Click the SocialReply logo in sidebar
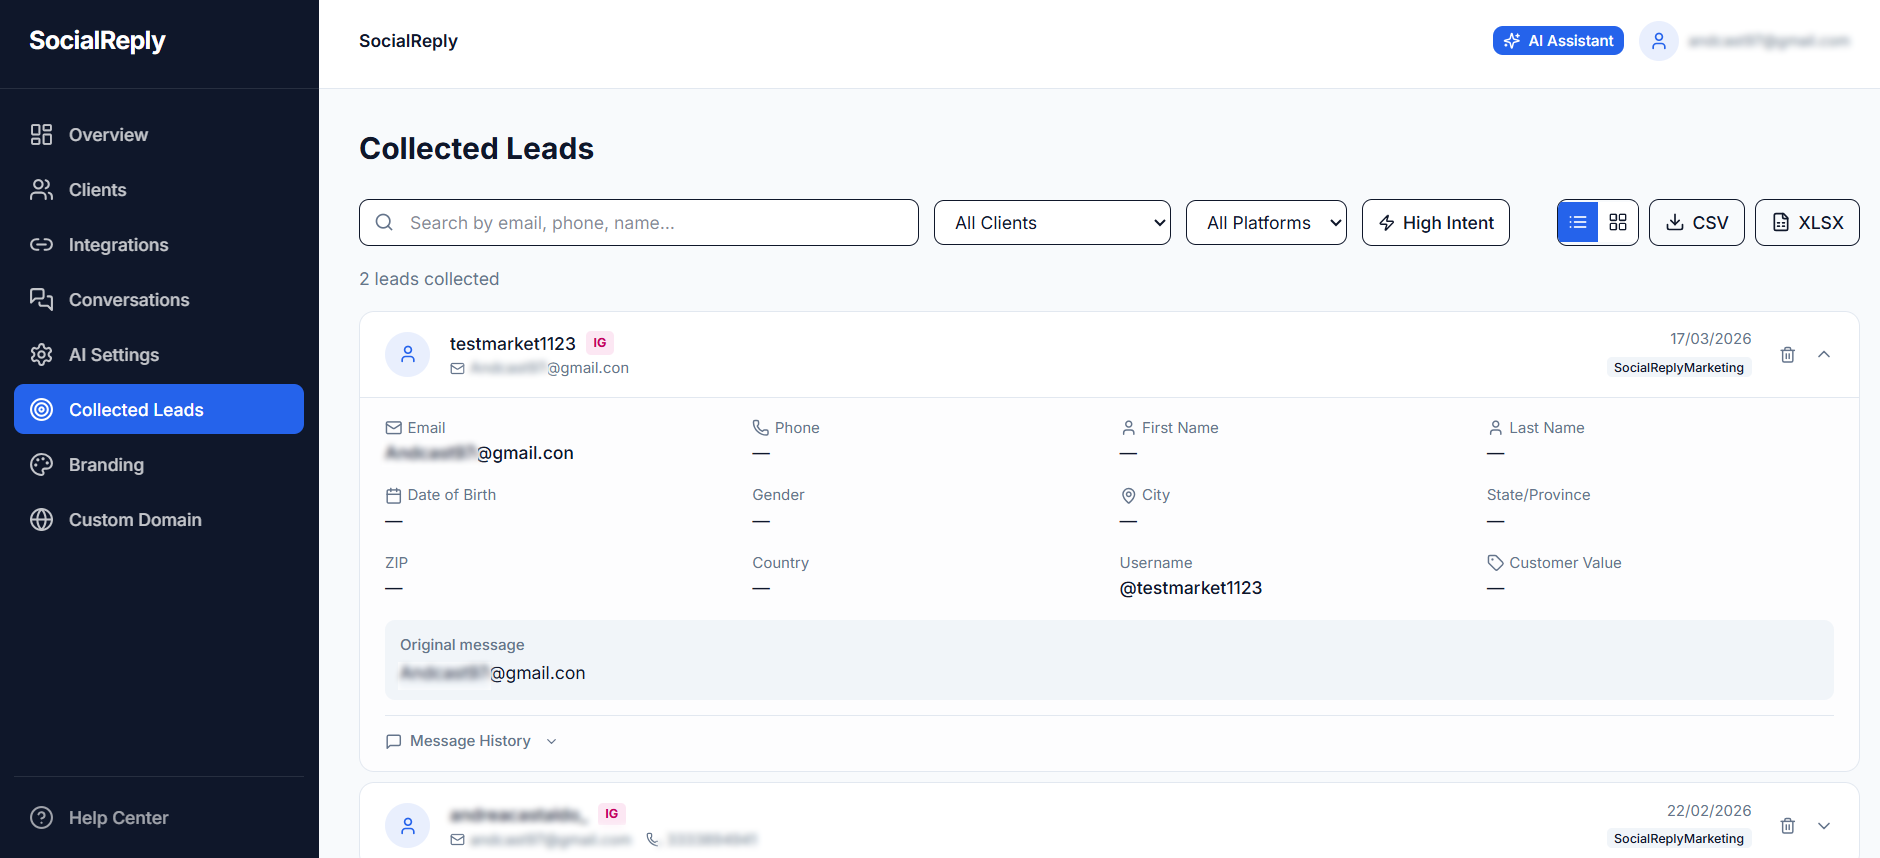Viewport: 1880px width, 858px height. coord(97,41)
